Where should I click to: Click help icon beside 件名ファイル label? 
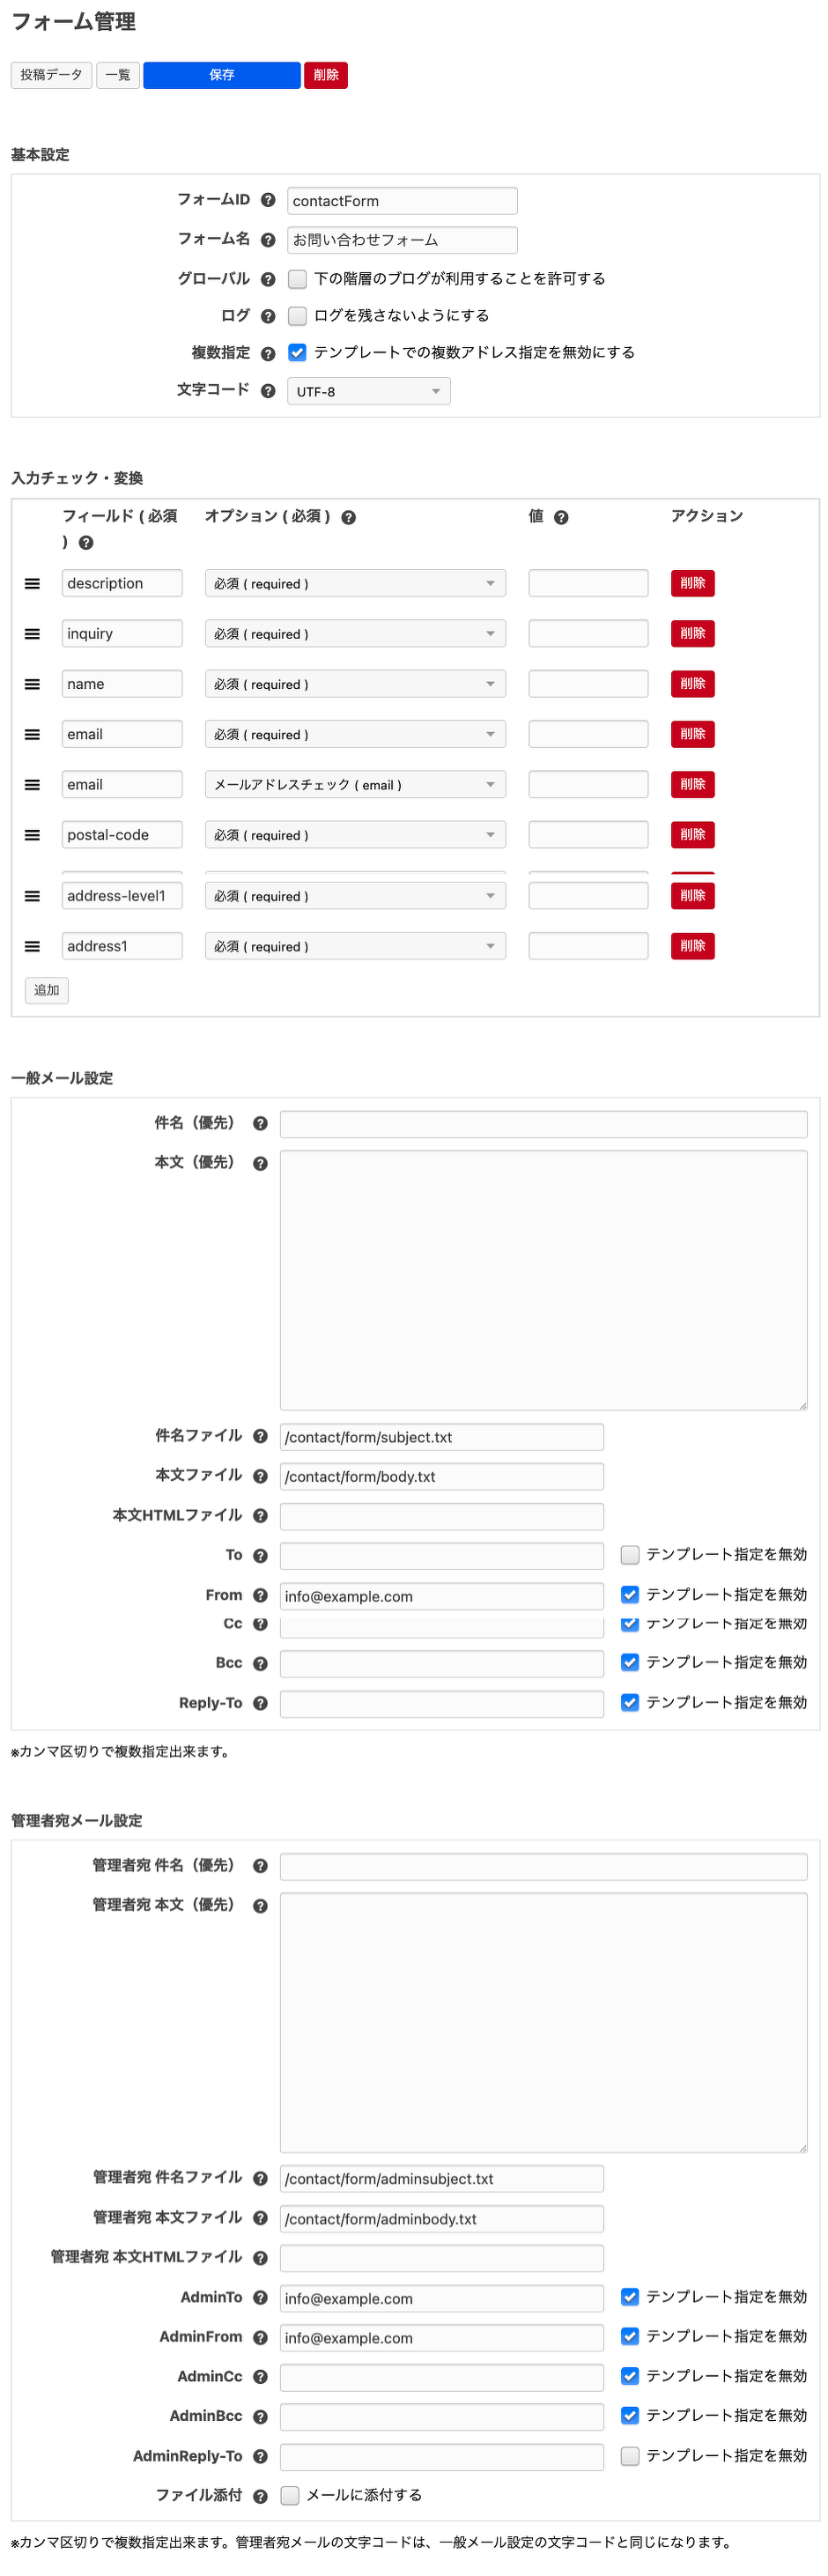pyautogui.click(x=260, y=1436)
